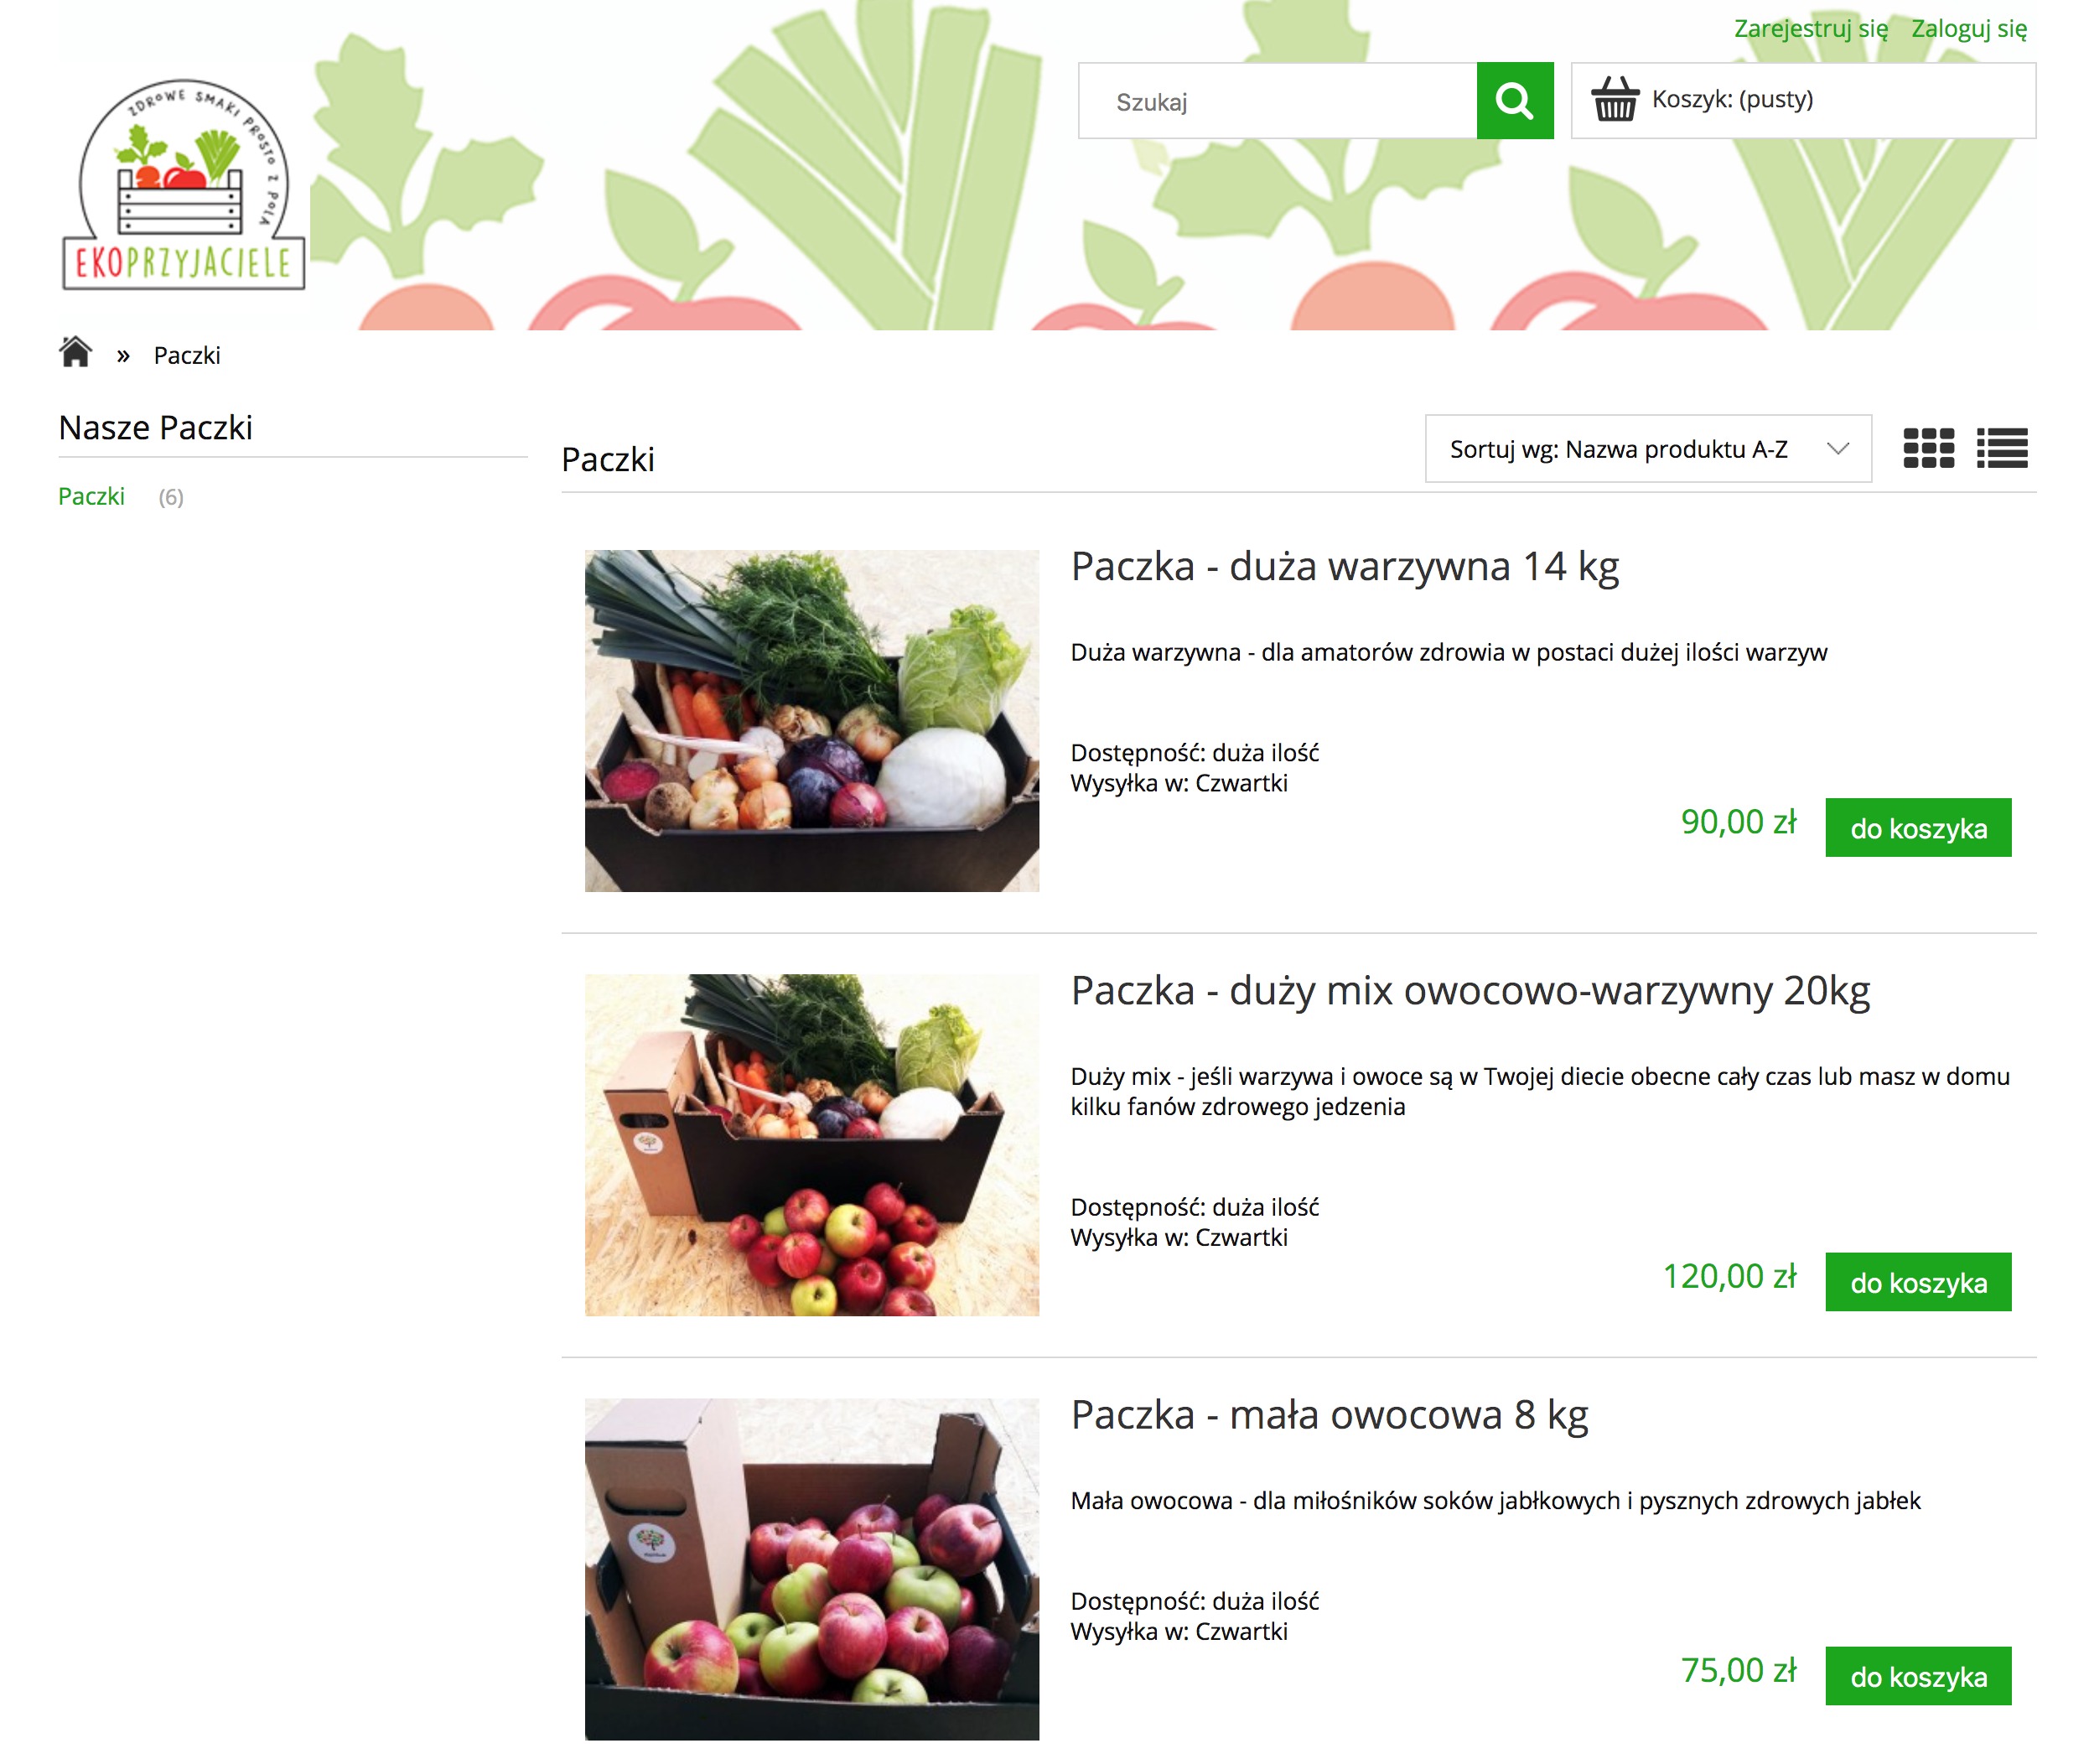Switch to grid view layout
The width and height of the screenshot is (2089, 1764).
pyautogui.click(x=1928, y=448)
